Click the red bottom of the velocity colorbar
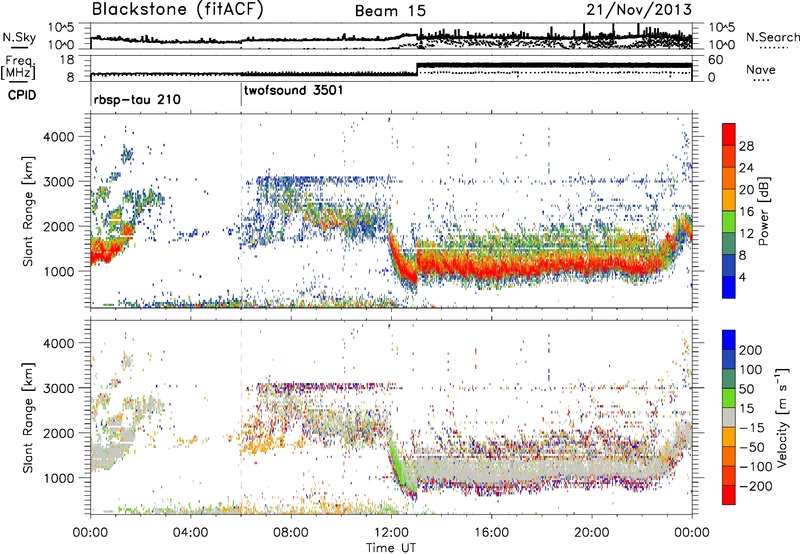Image resolution: width=800 pixels, height=554 pixels. tap(729, 495)
